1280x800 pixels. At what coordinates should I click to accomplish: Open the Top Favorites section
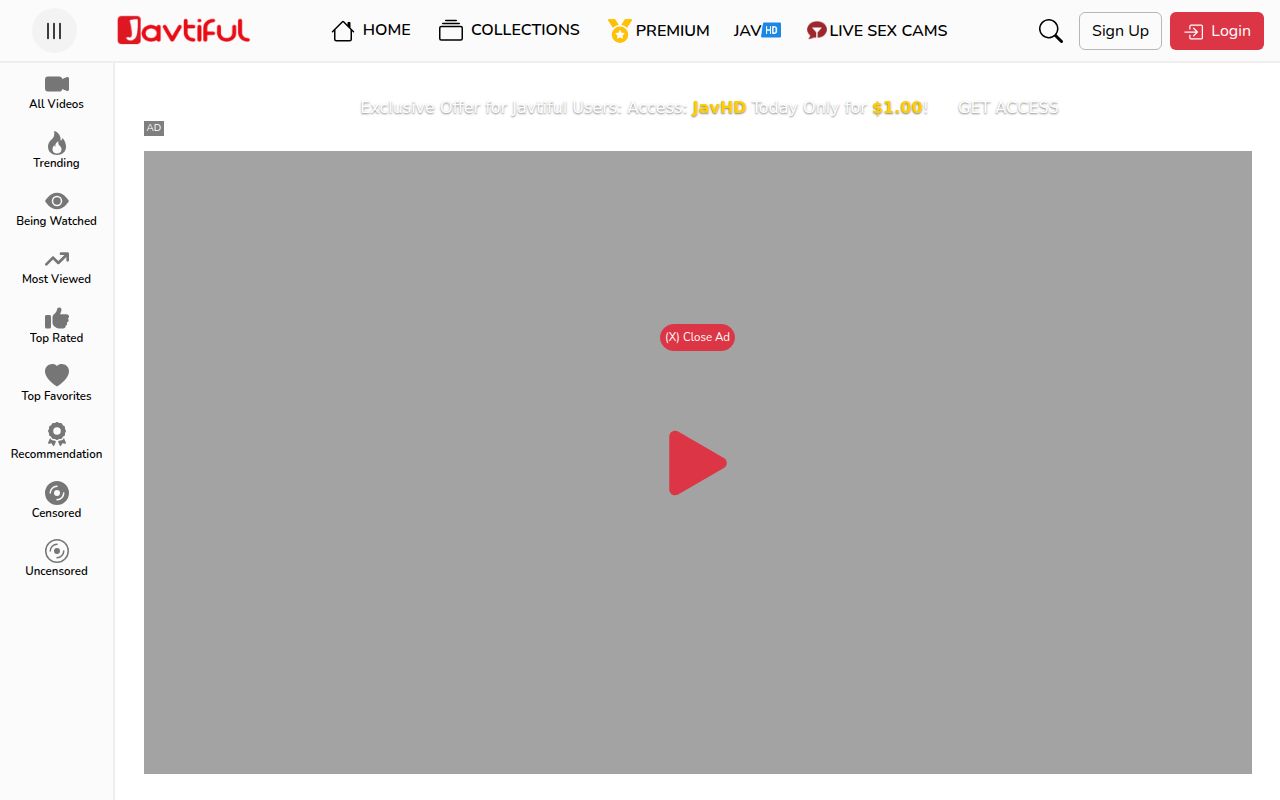click(55, 383)
